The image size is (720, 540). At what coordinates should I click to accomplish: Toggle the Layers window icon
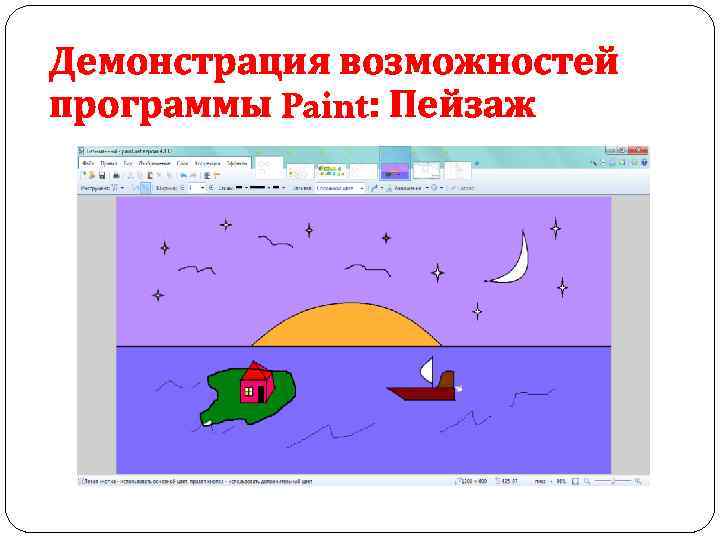613,163
